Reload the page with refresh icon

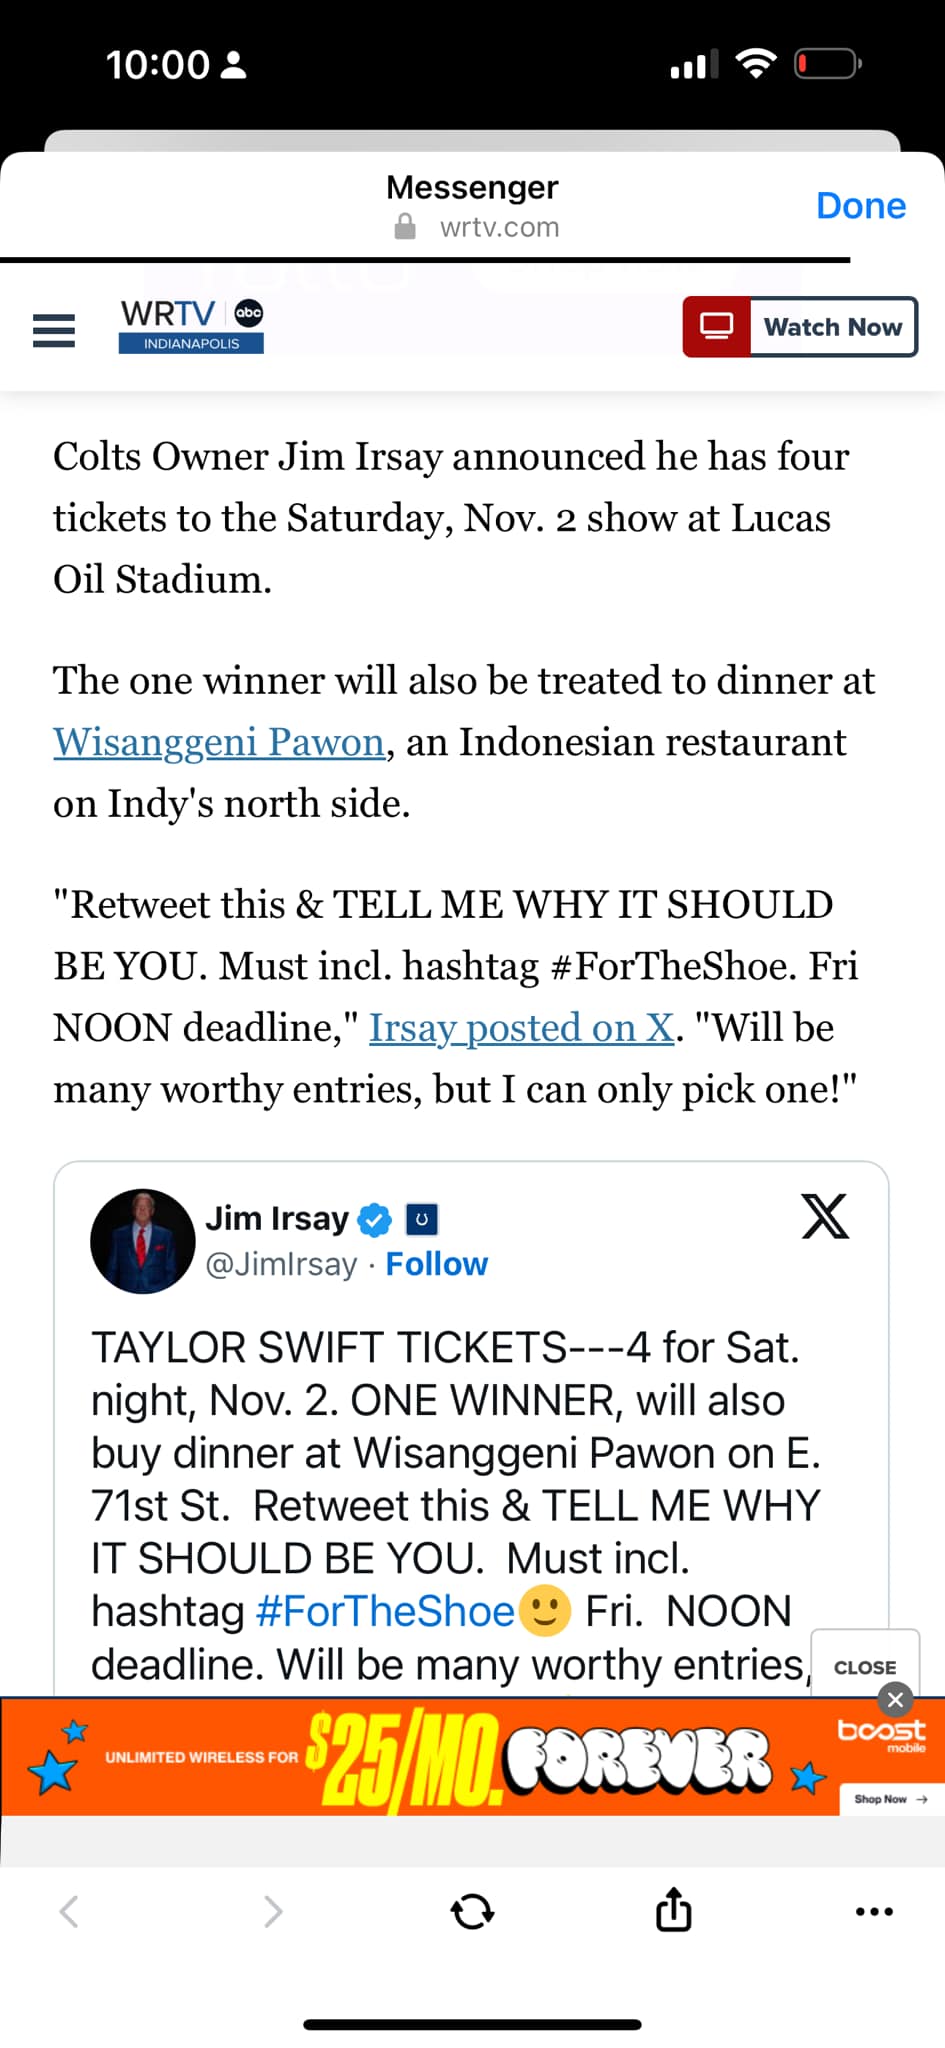(x=472, y=1911)
